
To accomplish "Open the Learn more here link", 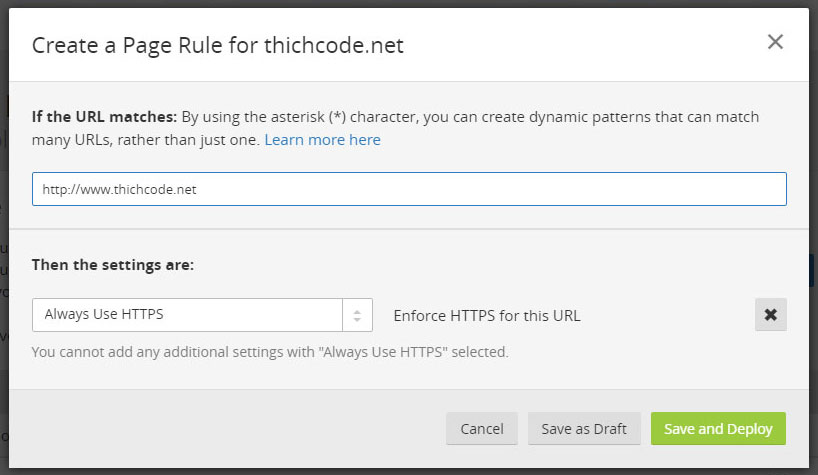I will tap(322, 140).
